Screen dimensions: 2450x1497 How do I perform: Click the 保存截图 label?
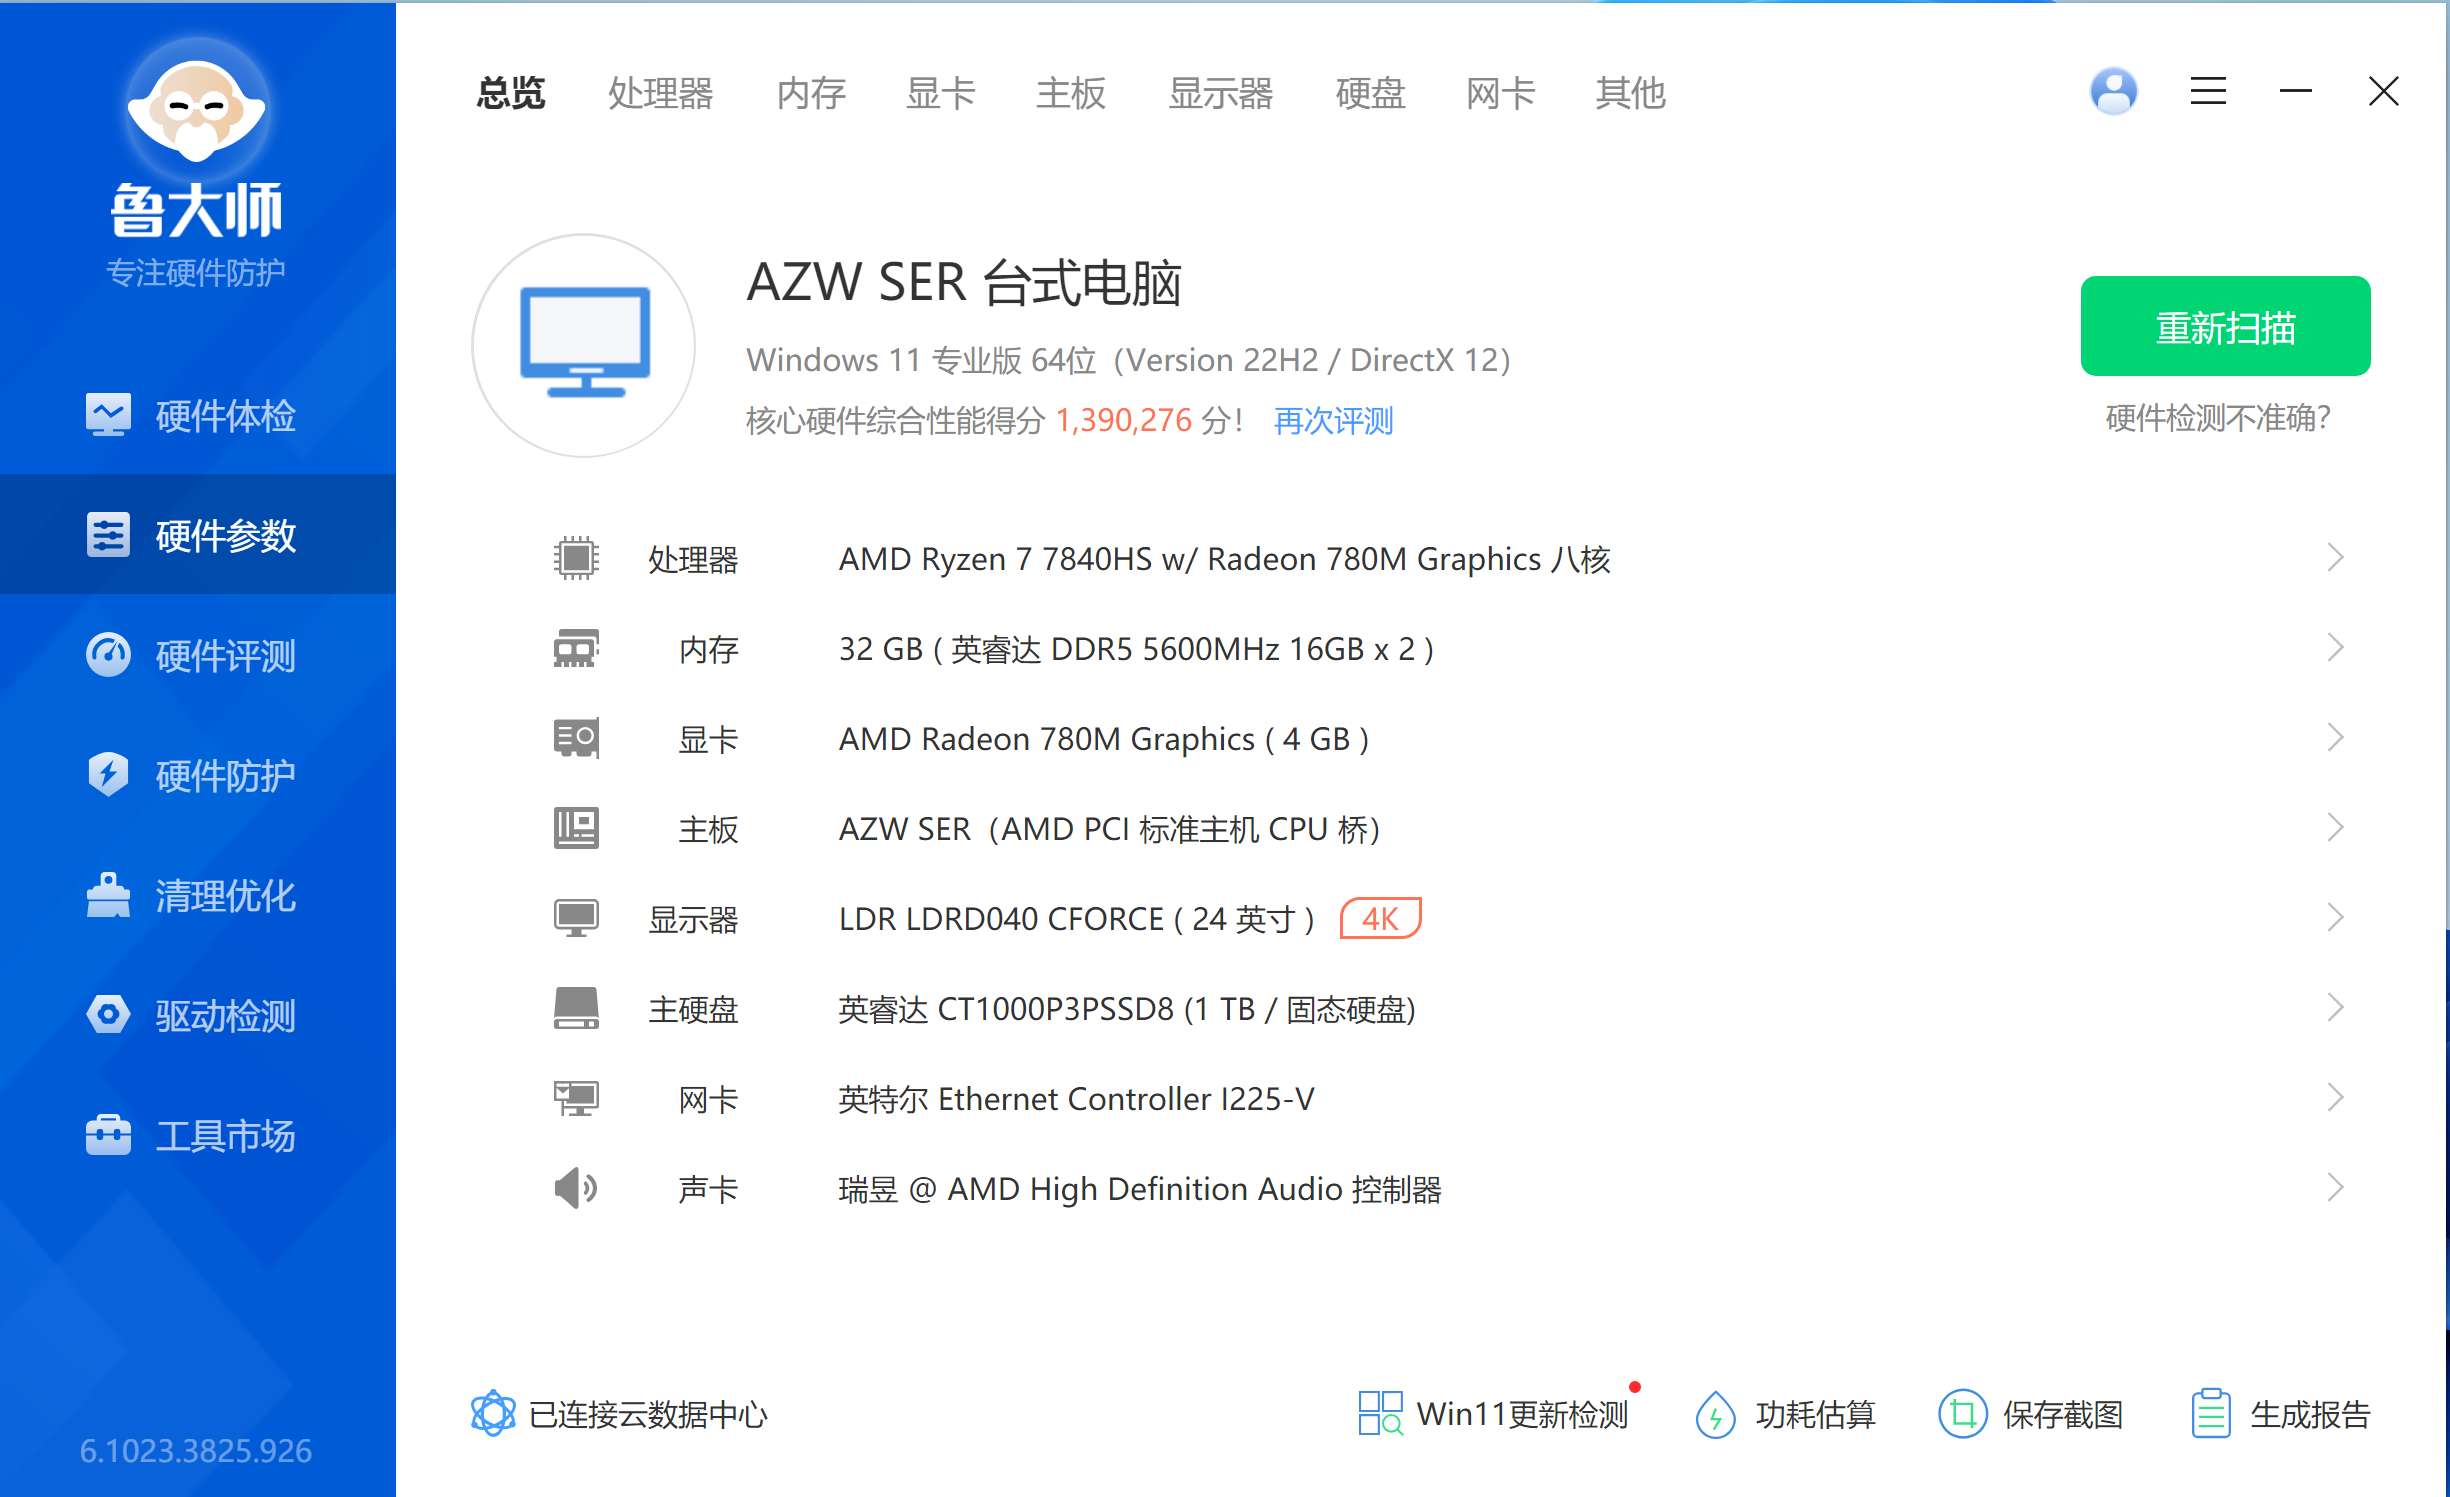pyautogui.click(x=2062, y=1414)
